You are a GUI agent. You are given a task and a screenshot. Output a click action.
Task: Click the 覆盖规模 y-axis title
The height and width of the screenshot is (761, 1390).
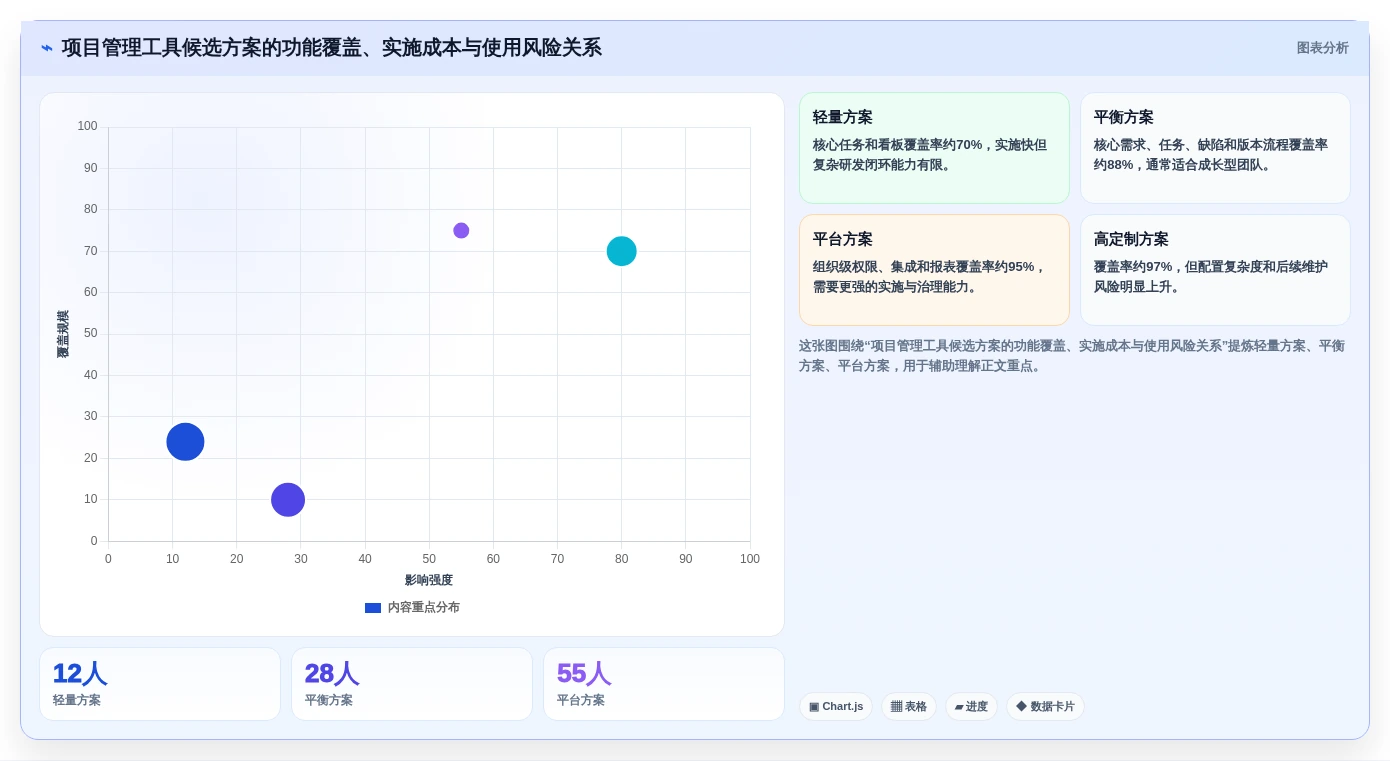[x=63, y=334]
